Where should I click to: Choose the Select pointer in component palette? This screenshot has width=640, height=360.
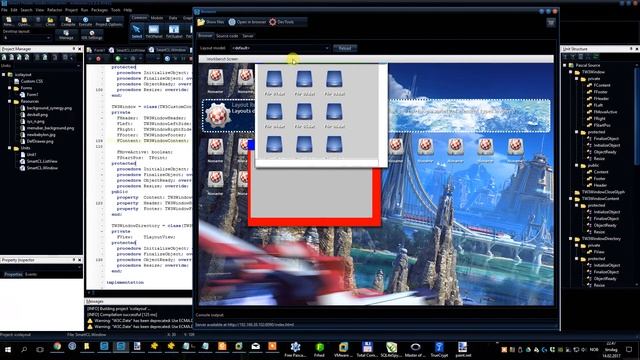click(x=137, y=31)
